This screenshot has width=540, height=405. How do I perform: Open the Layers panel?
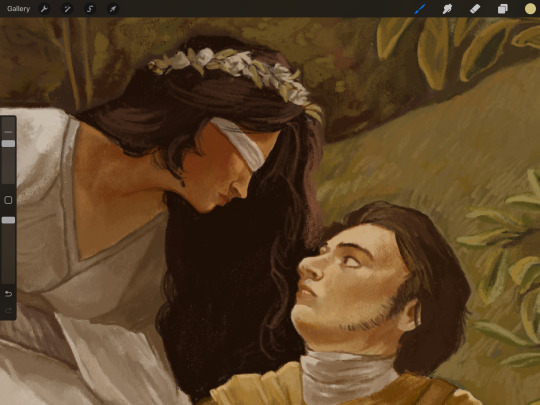point(502,9)
